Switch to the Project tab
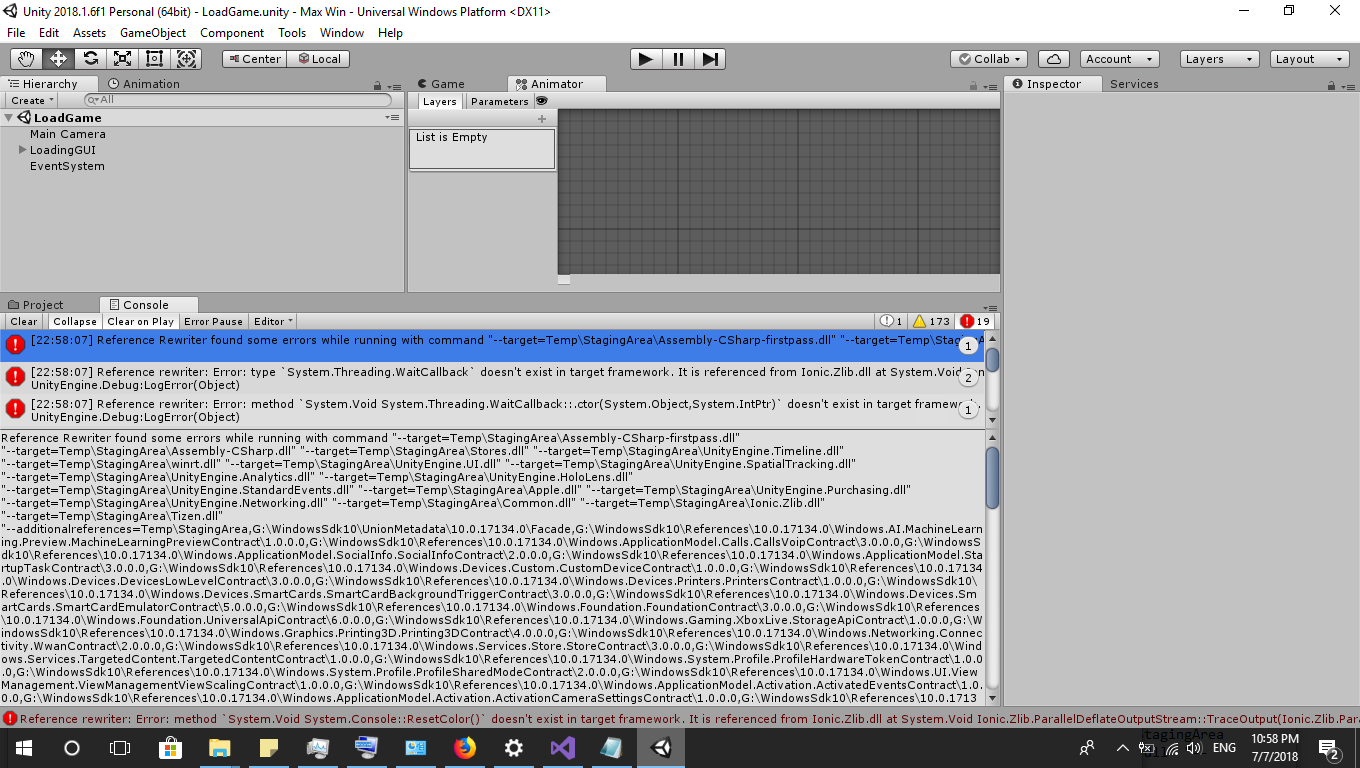 [35, 305]
